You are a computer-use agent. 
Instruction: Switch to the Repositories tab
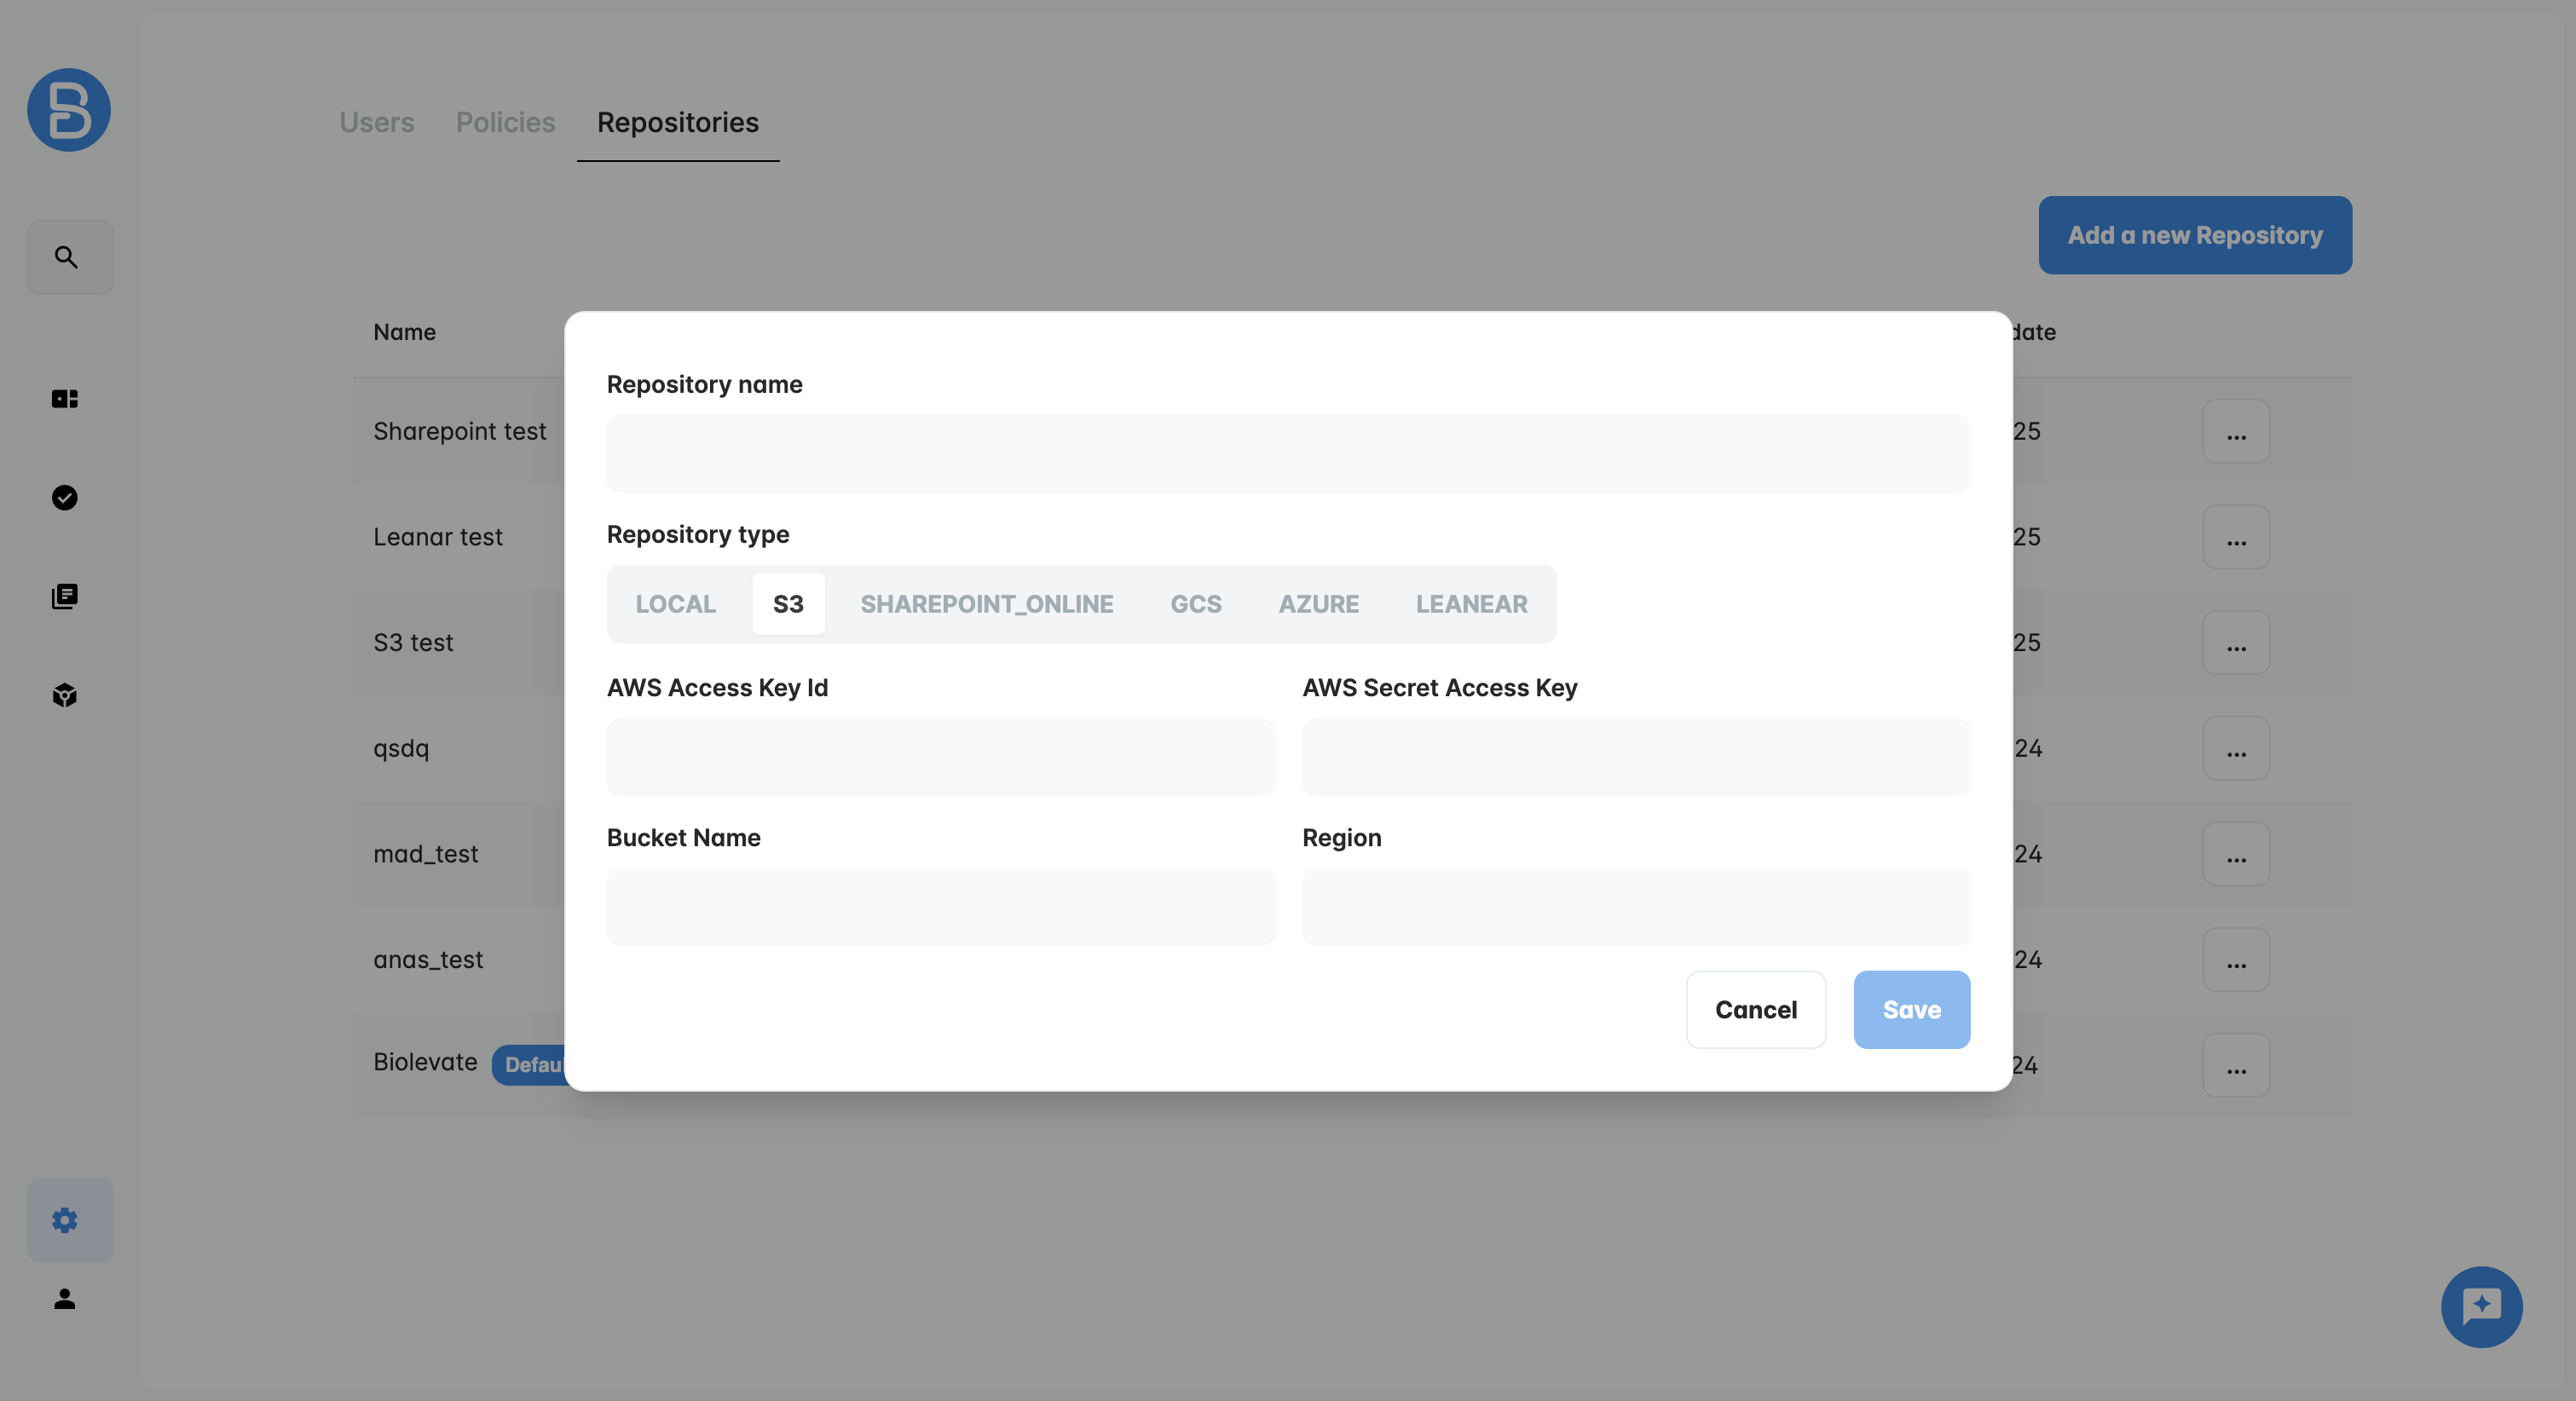pyautogui.click(x=678, y=122)
